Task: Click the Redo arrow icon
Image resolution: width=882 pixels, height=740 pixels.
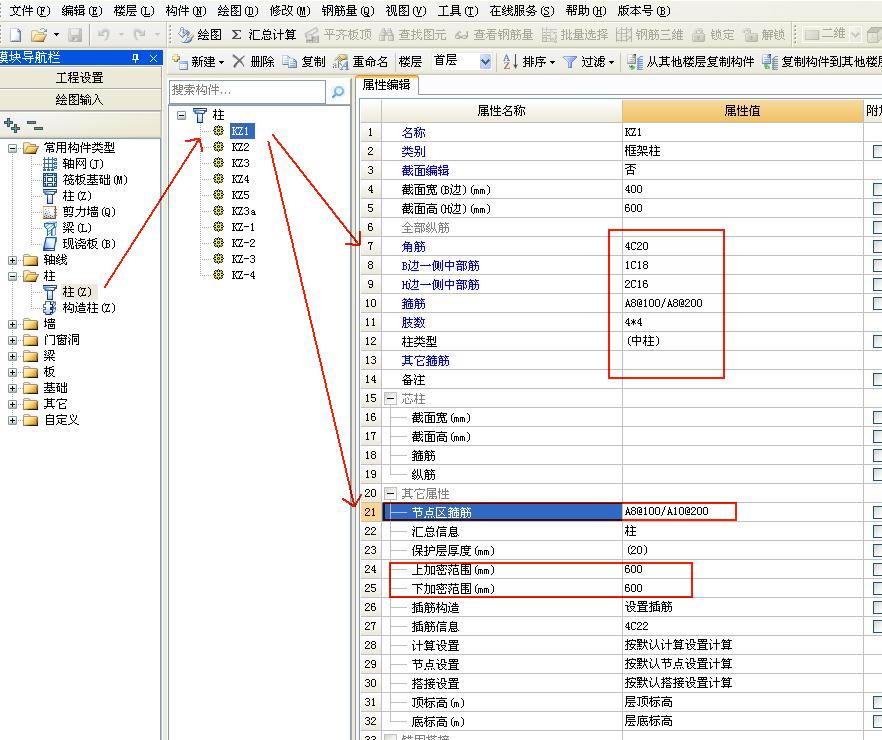Action: click(140, 35)
